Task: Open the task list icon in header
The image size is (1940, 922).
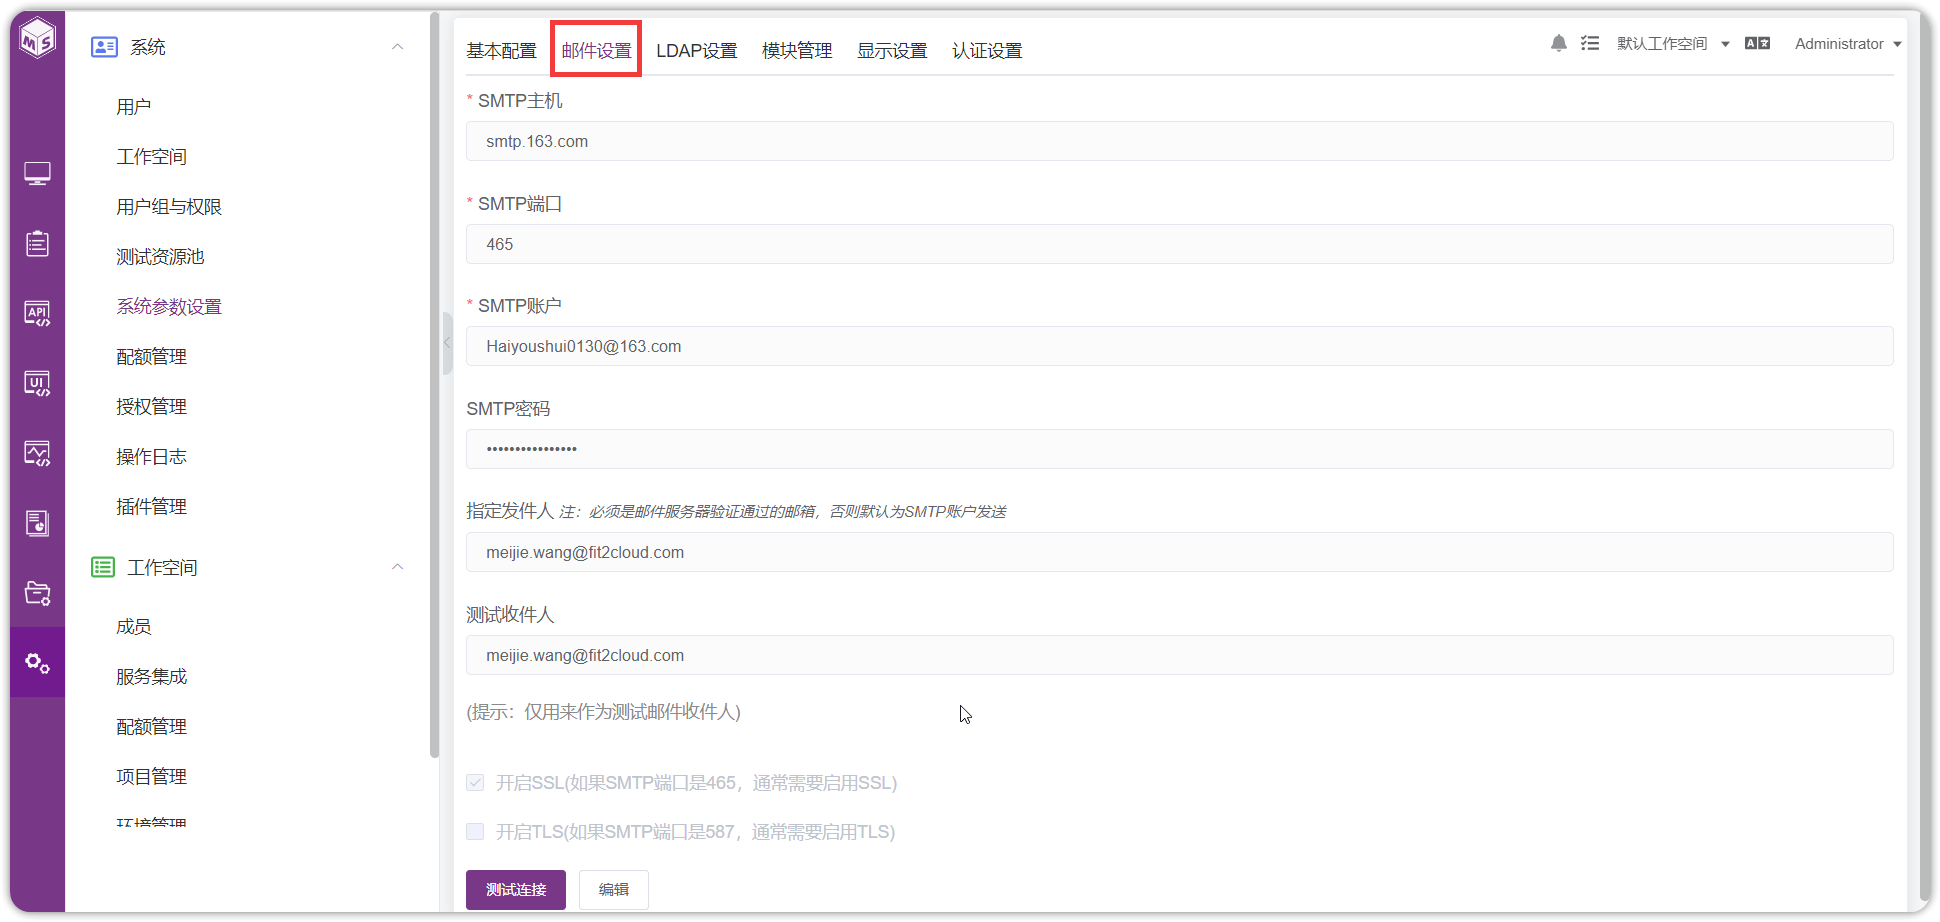Action: (x=1590, y=43)
